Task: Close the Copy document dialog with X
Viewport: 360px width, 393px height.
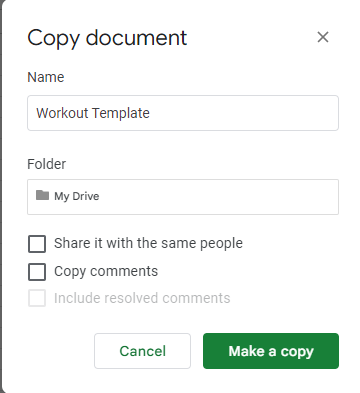Action: tap(323, 37)
